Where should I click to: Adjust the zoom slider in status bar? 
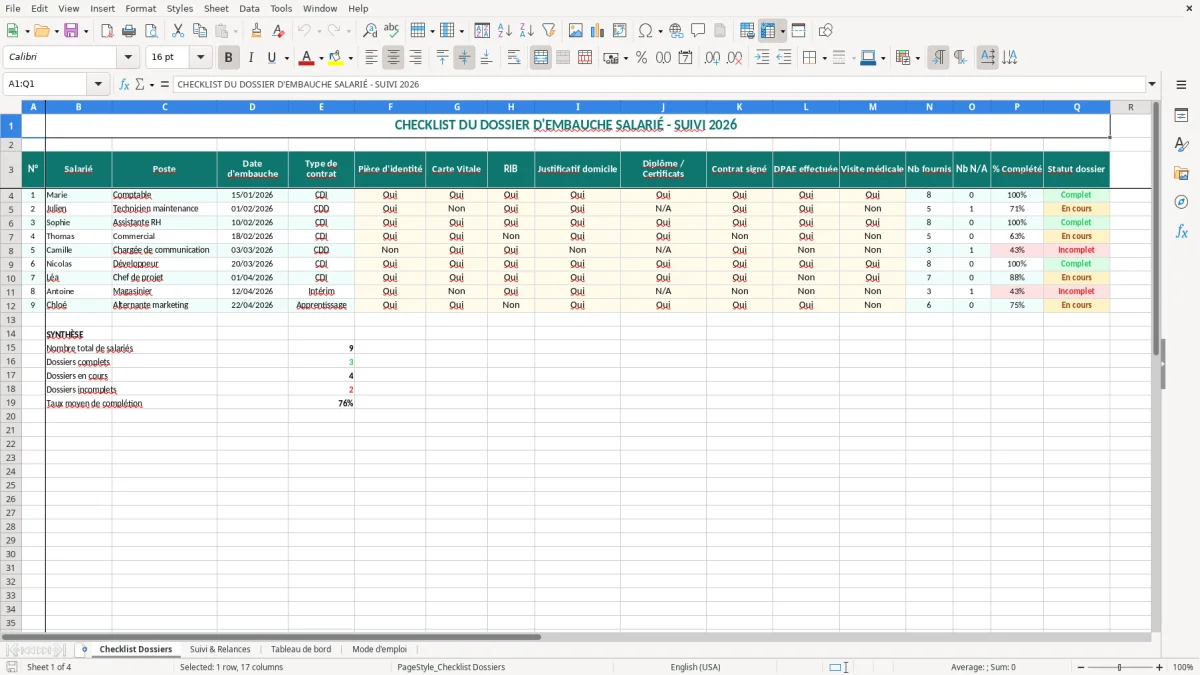(1120, 667)
